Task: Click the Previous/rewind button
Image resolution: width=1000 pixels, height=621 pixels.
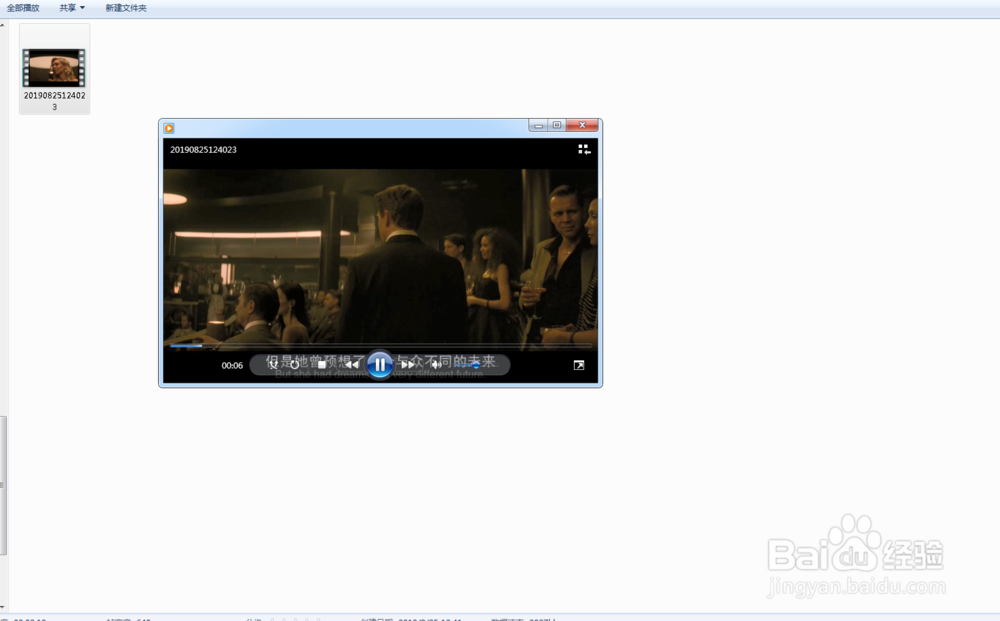Action: point(351,365)
